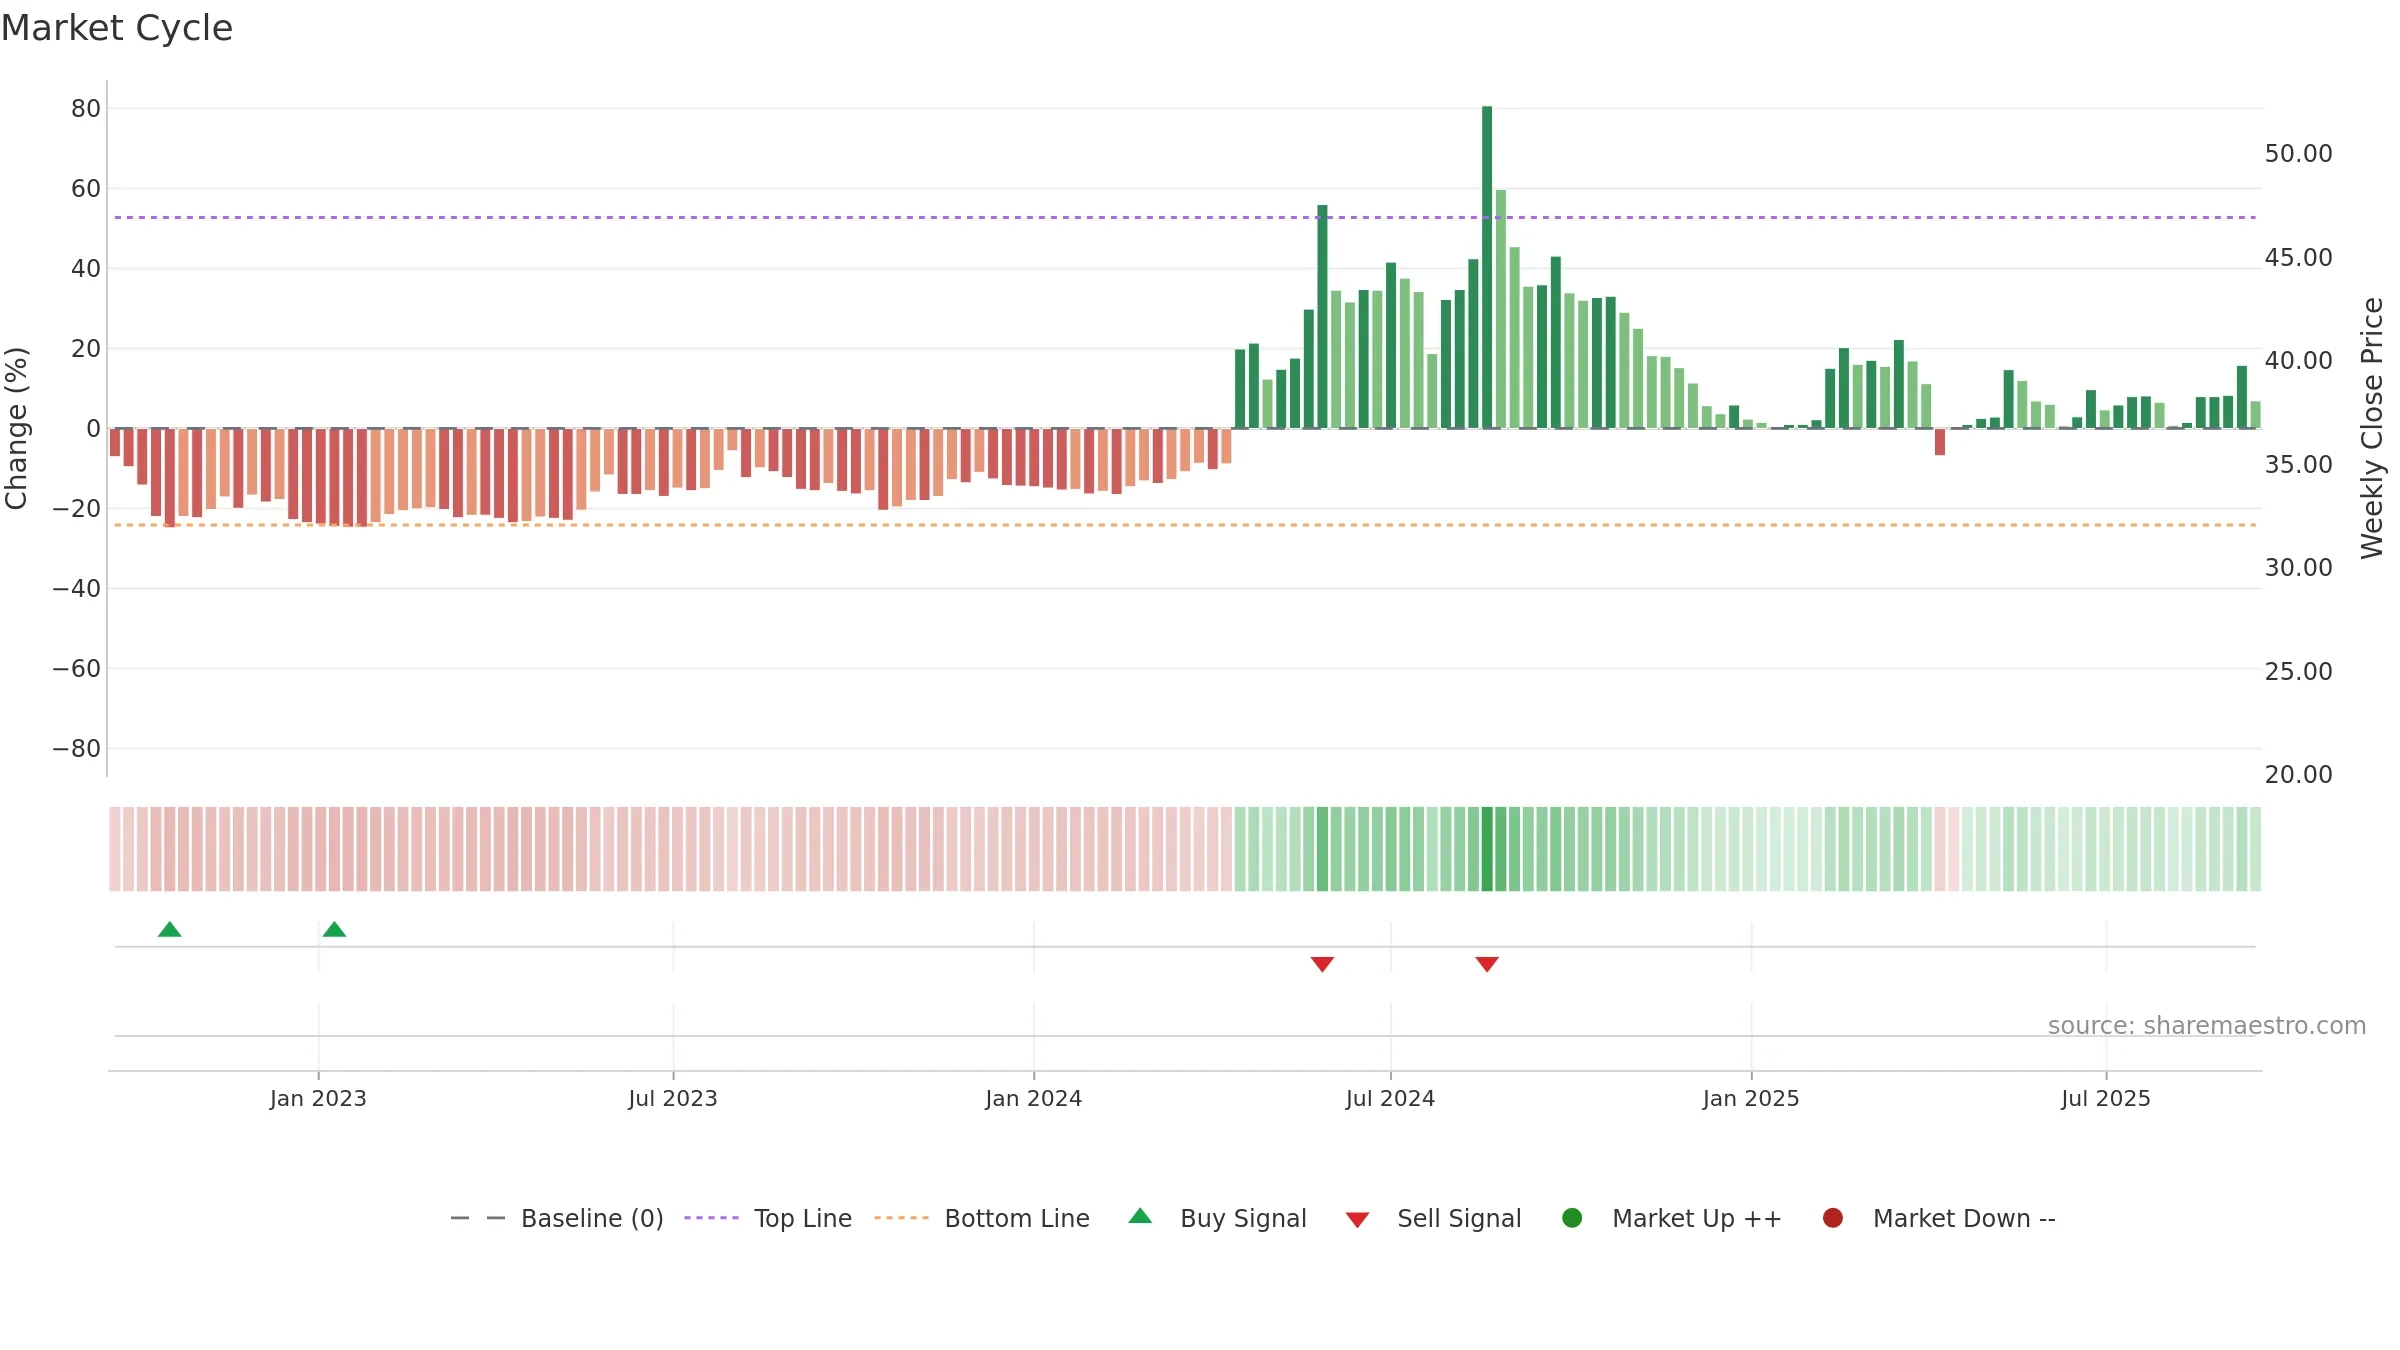Toggle the Sell Signal legend entry

tap(1433, 1218)
